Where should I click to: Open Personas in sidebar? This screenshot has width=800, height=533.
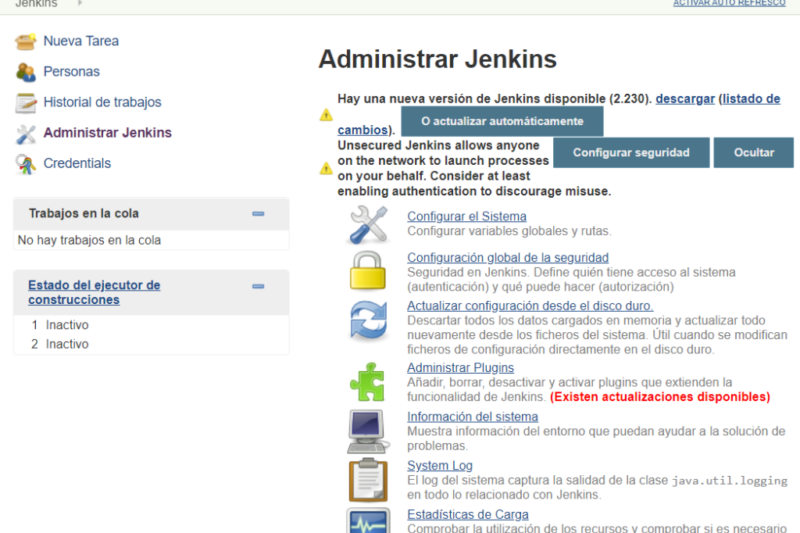71,71
